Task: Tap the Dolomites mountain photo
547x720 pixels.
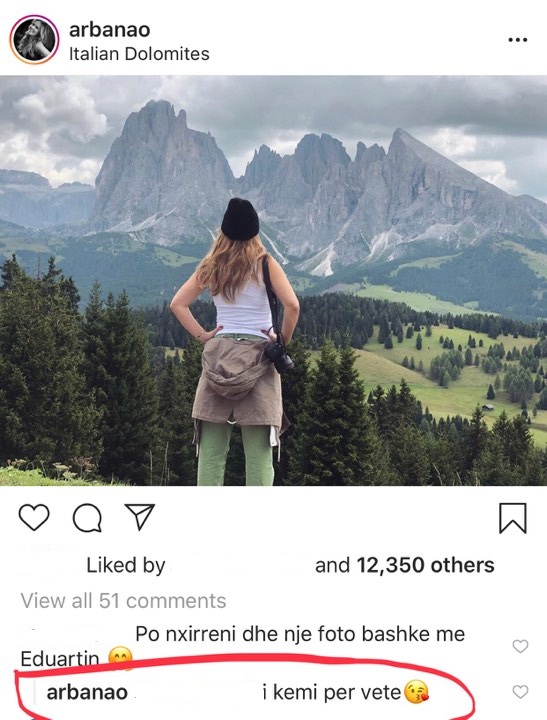Action: pos(273,281)
